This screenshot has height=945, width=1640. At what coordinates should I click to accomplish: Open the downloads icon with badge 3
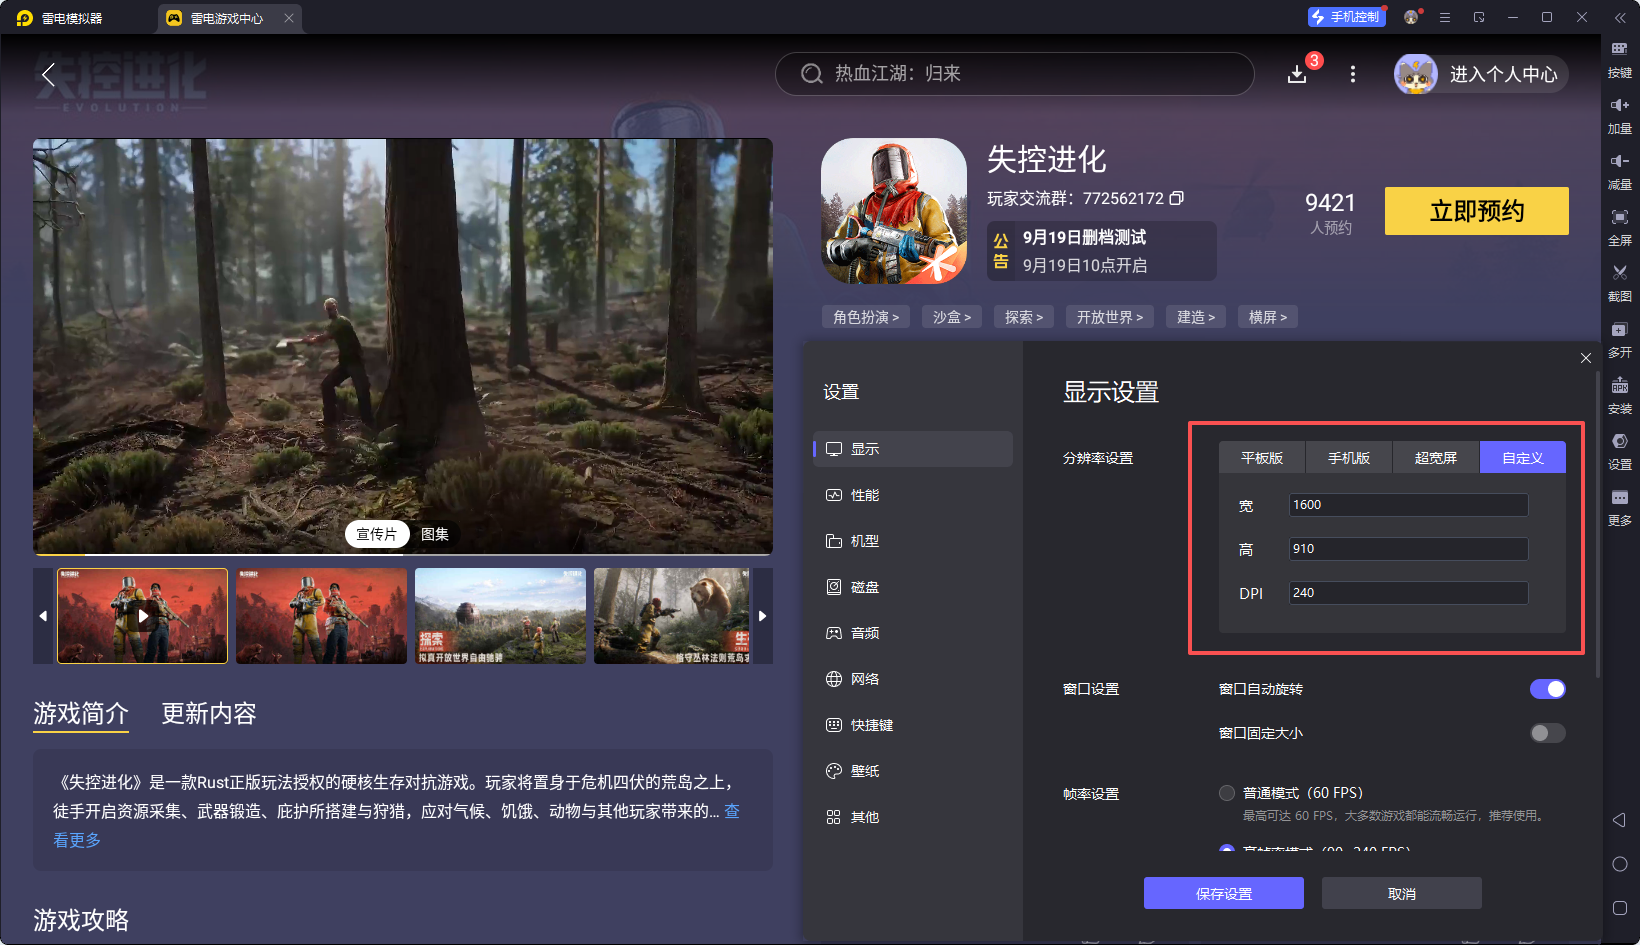coord(1297,74)
